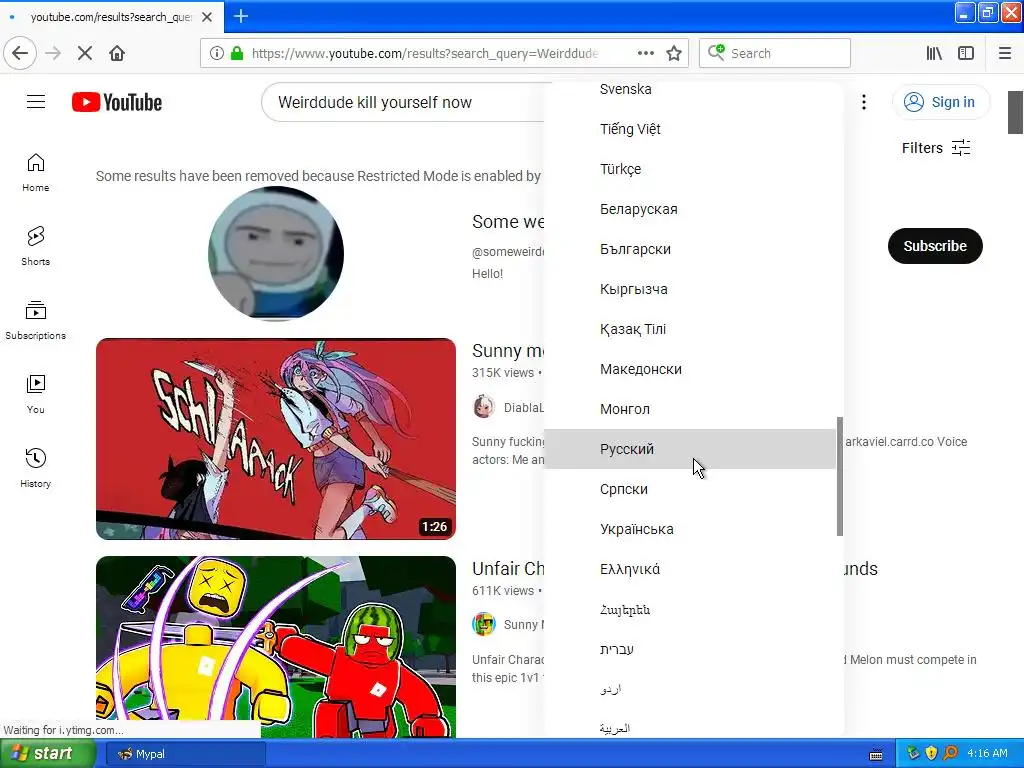Viewport: 1024px width, 768px height.
Task: Choose Беларуская from the language list
Action: [690, 209]
